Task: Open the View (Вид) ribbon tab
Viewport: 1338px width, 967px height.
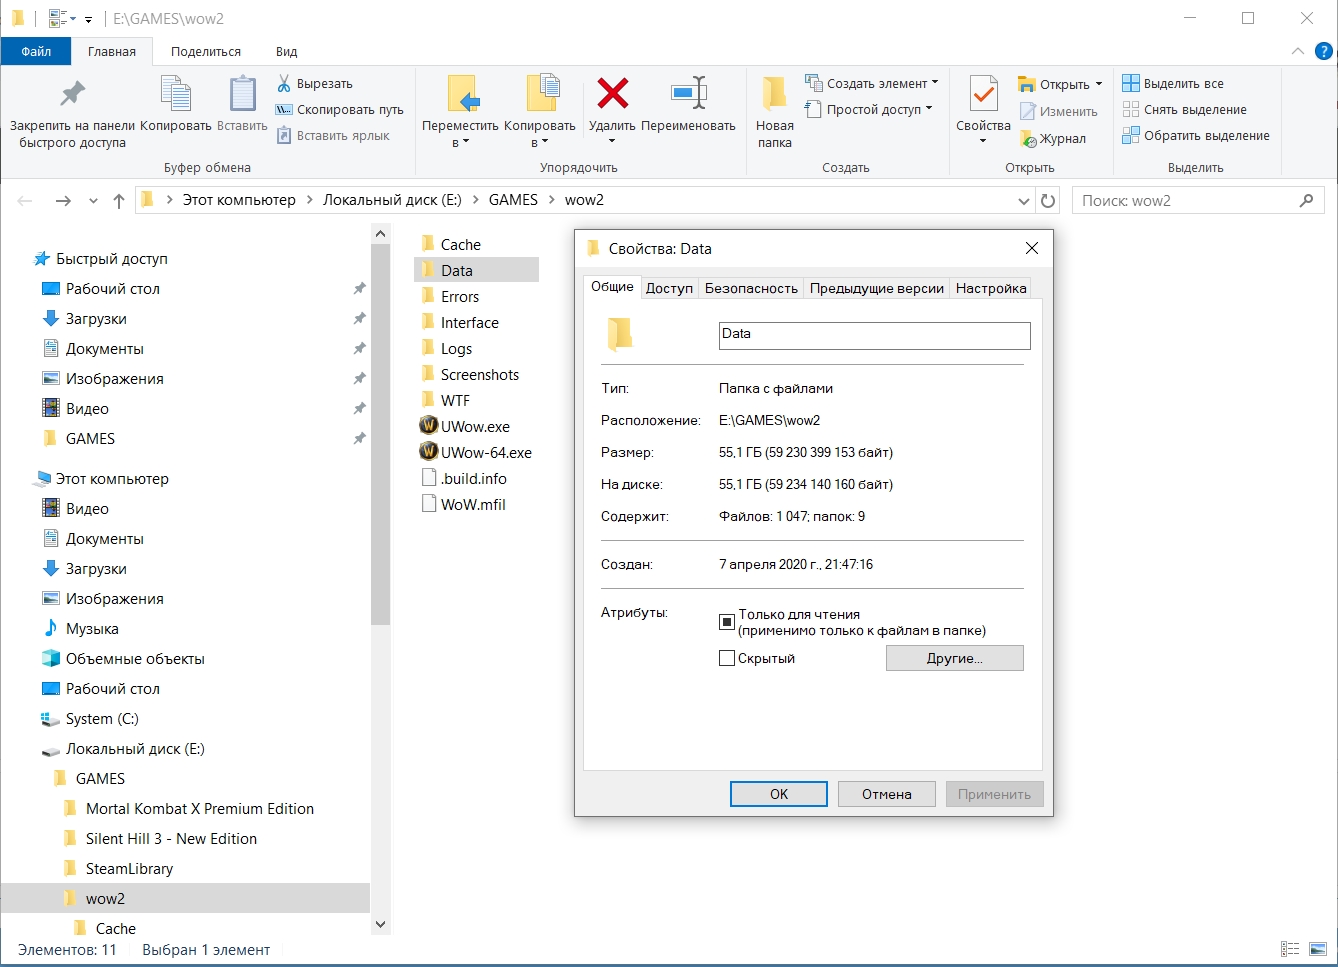Action: tap(286, 51)
